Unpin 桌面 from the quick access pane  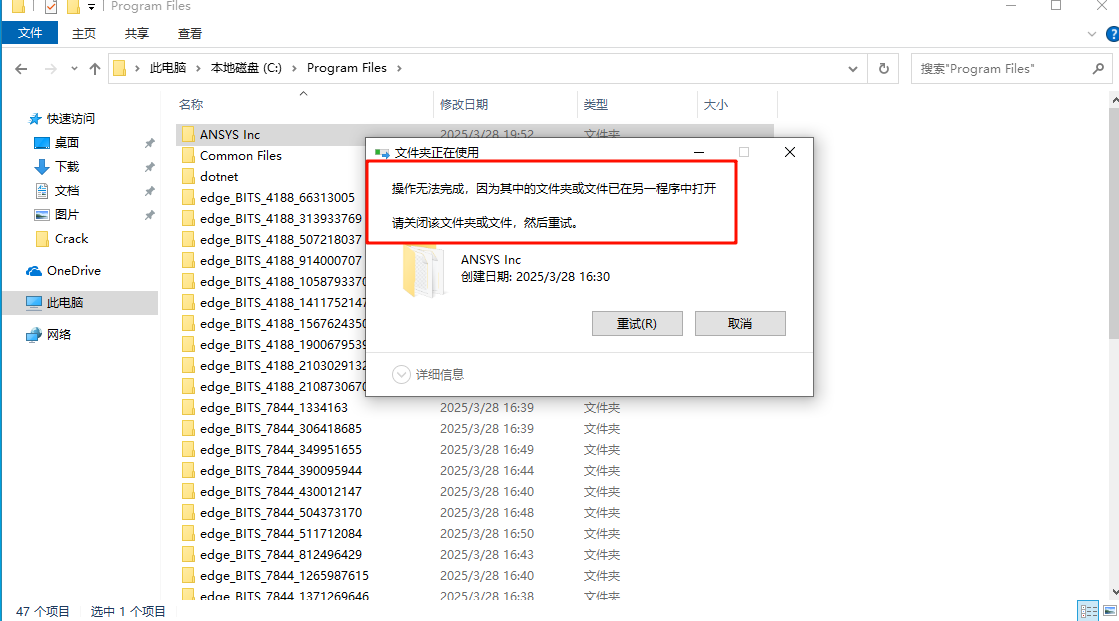[149, 143]
